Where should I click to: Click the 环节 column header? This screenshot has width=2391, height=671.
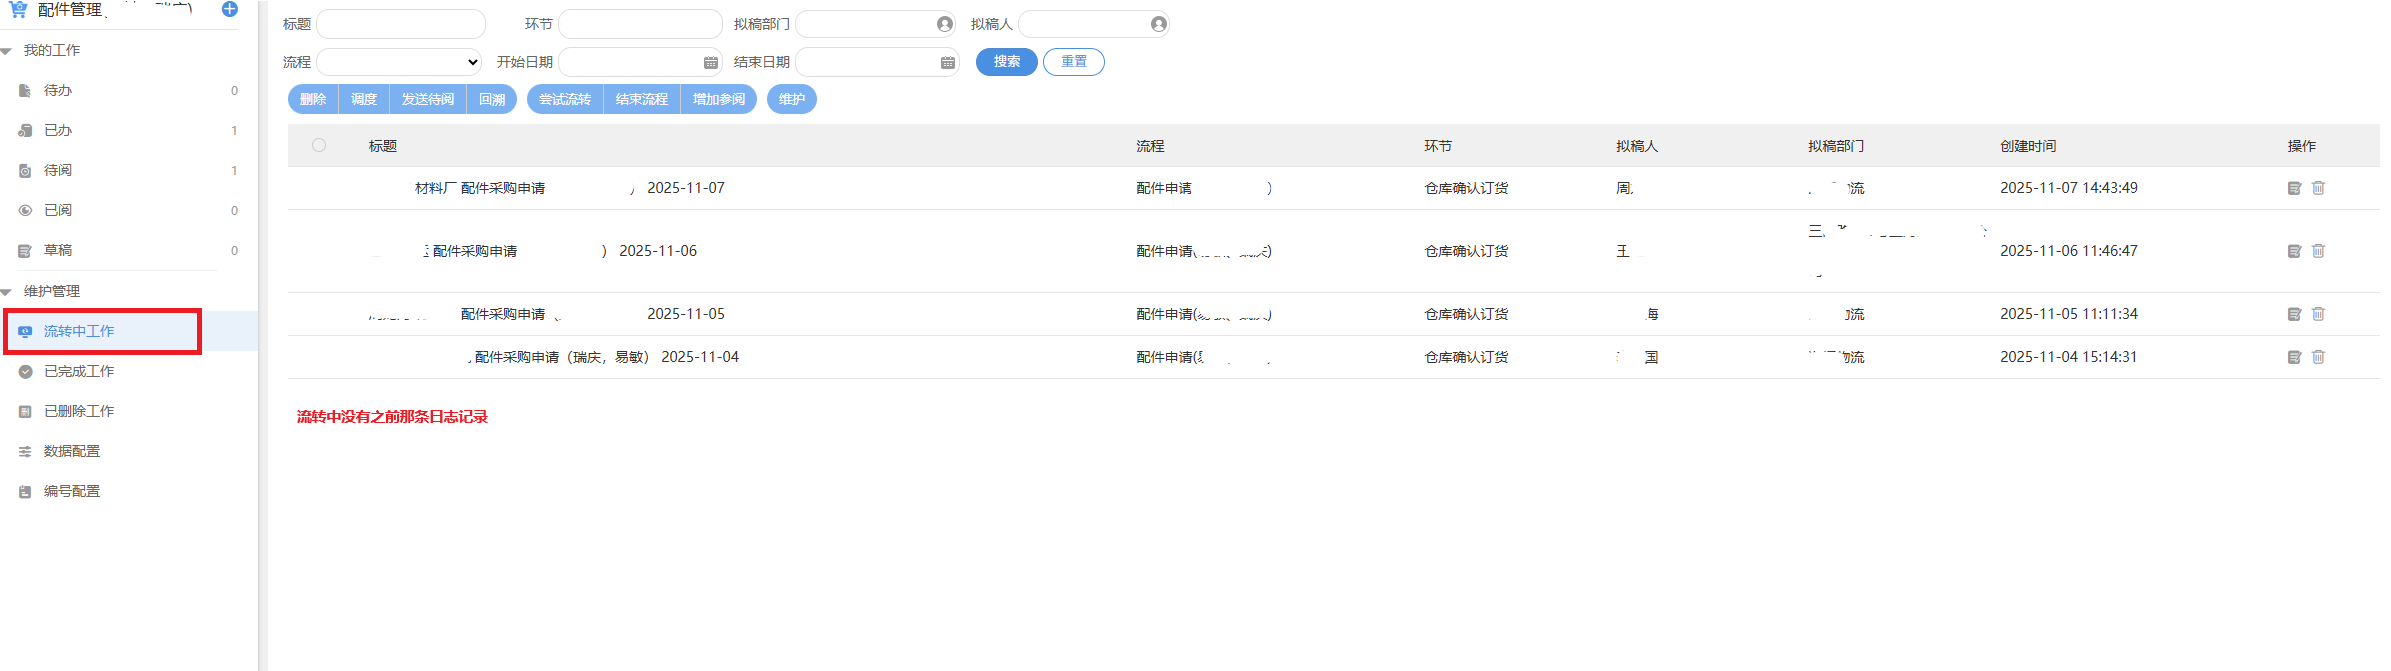click(1438, 146)
